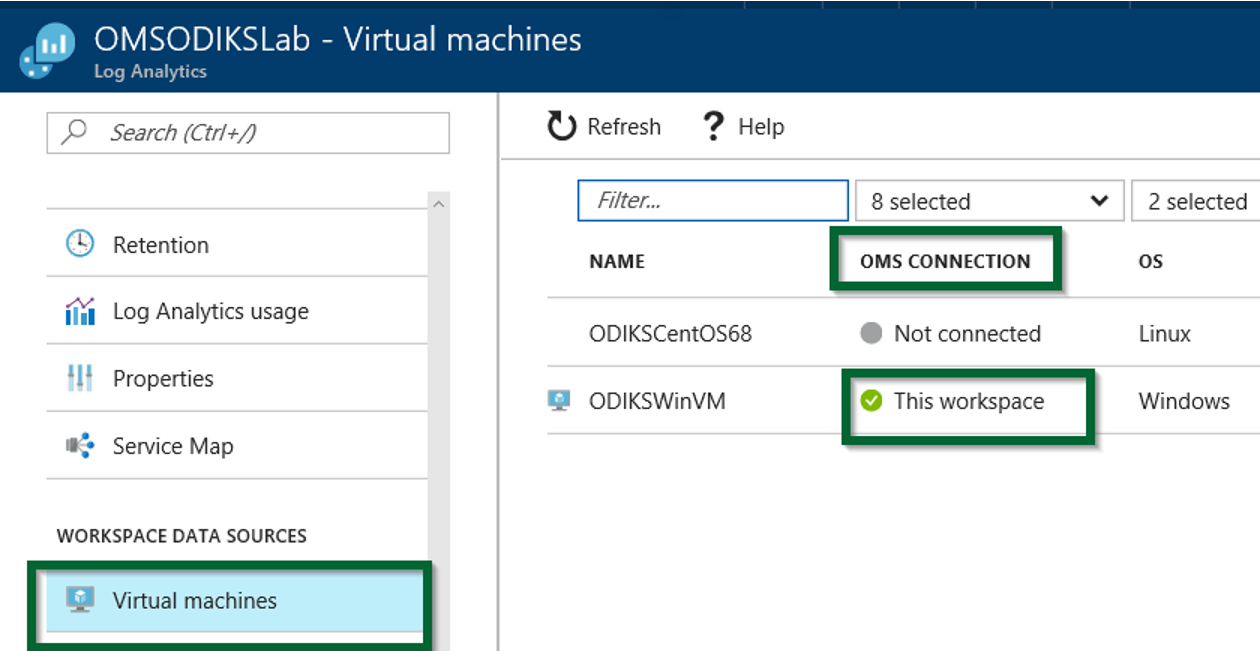Select the ODIKSWinVM row name
Image resolution: width=1260 pixels, height=651 pixels.
pyautogui.click(x=657, y=401)
